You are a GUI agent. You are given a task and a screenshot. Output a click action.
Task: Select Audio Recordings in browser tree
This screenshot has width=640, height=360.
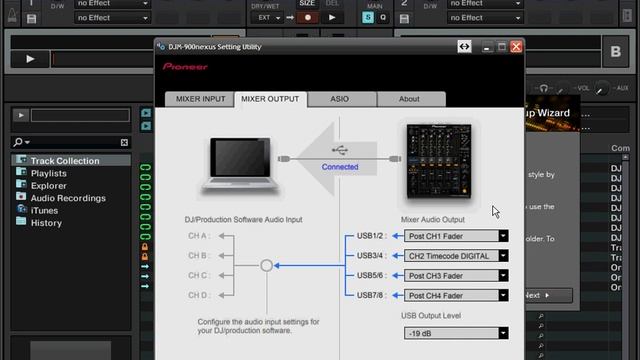click(x=68, y=198)
